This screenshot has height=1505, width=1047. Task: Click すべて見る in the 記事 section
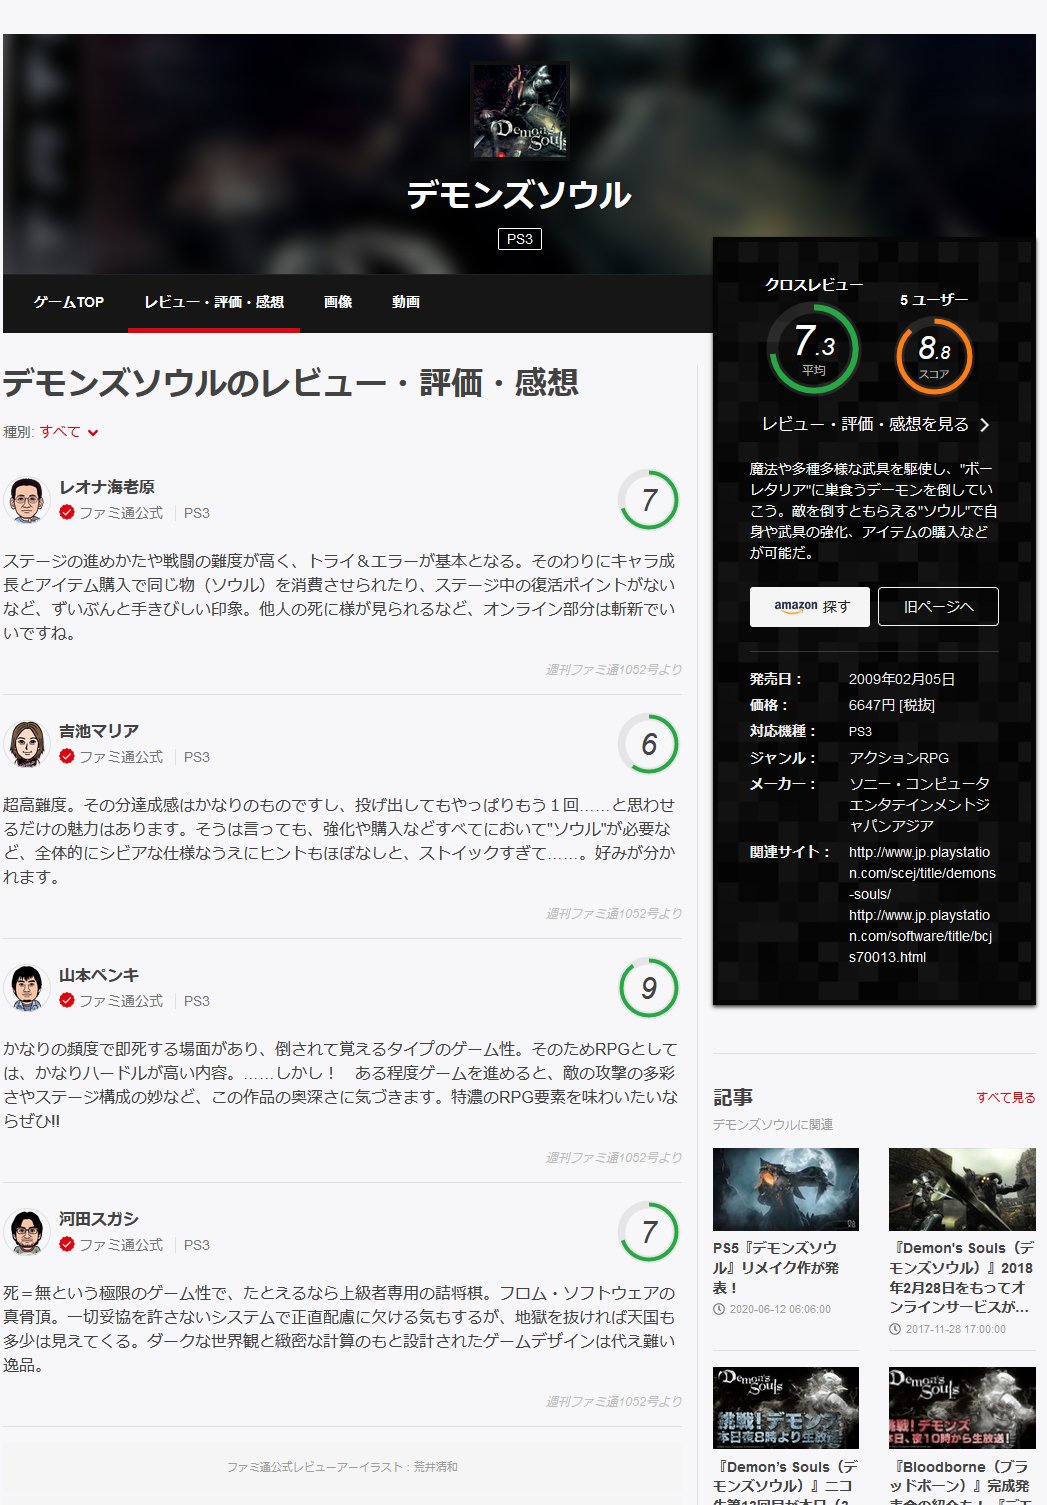point(1006,1097)
